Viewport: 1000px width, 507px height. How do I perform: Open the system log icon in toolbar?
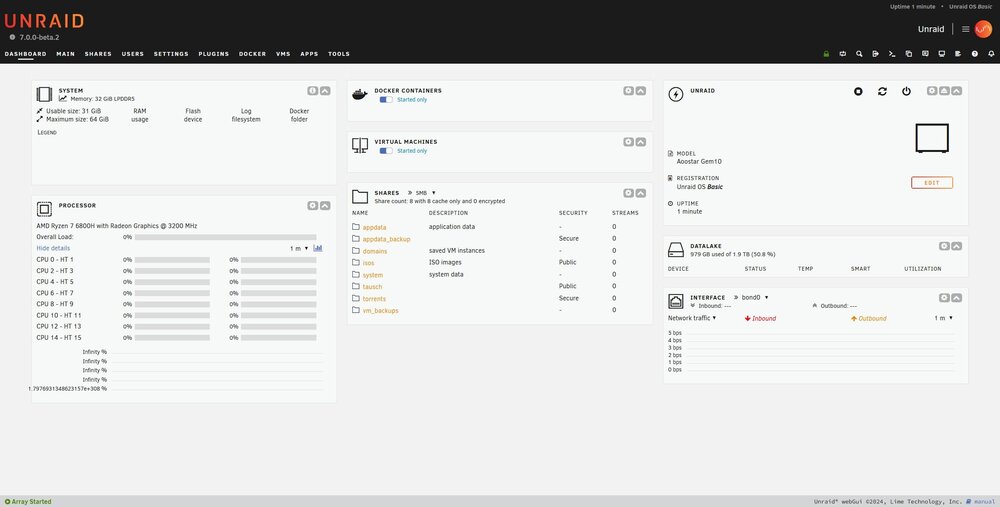958,54
